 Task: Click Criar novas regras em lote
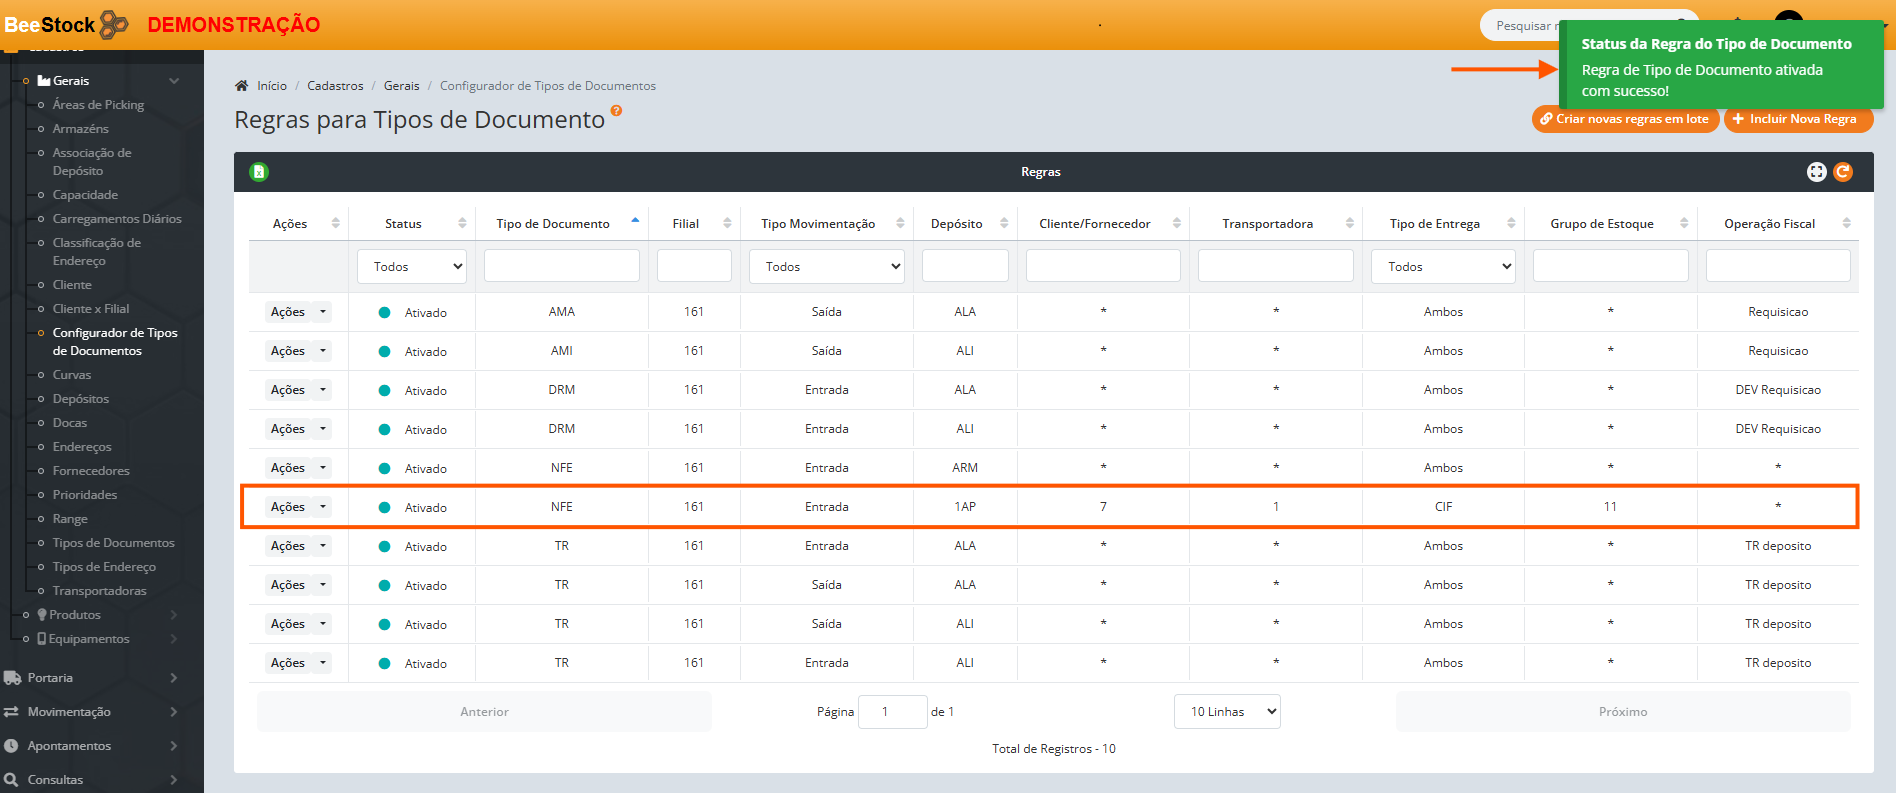pyautogui.click(x=1625, y=119)
